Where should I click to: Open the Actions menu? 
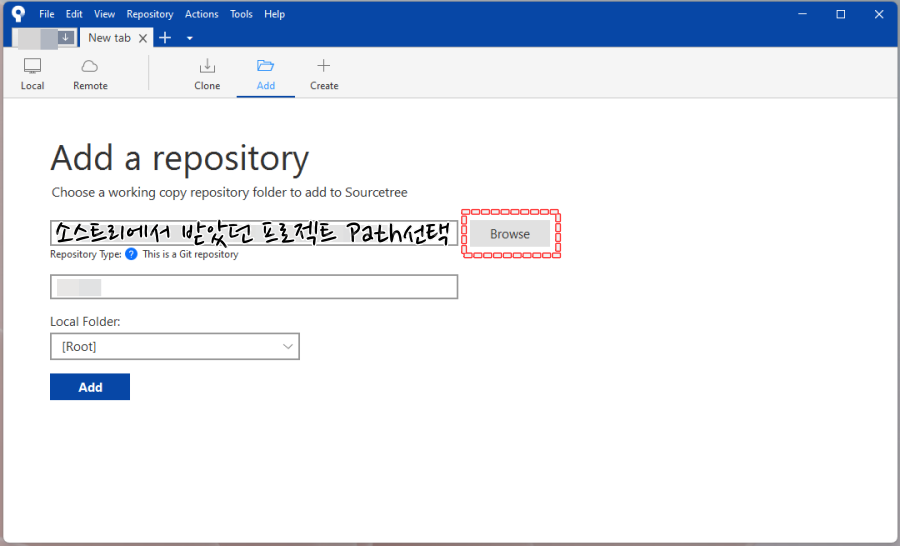pyautogui.click(x=201, y=14)
